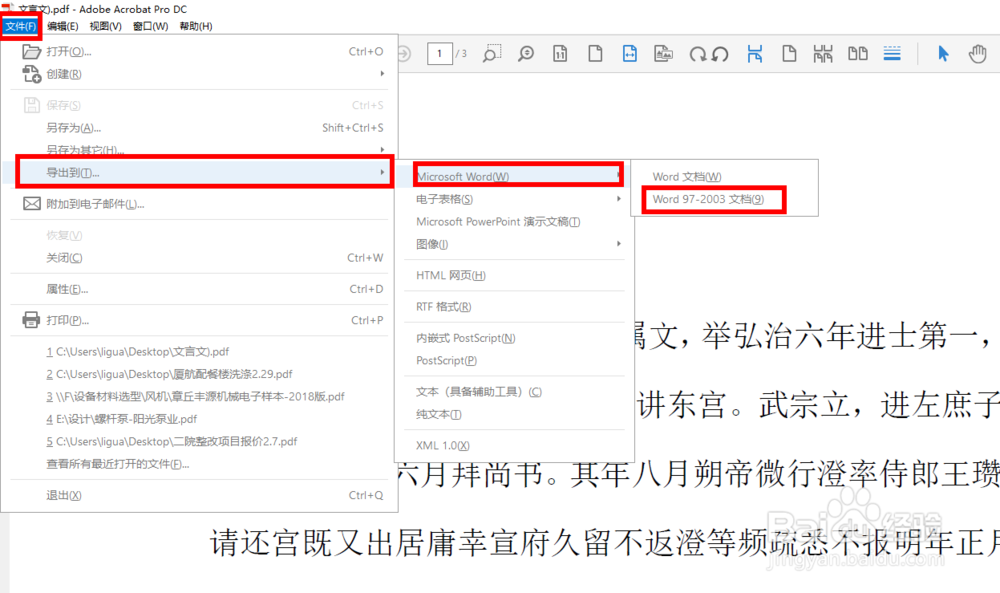Select PostScript(P) export option
Image resolution: width=1000 pixels, height=593 pixels.
(x=515, y=360)
